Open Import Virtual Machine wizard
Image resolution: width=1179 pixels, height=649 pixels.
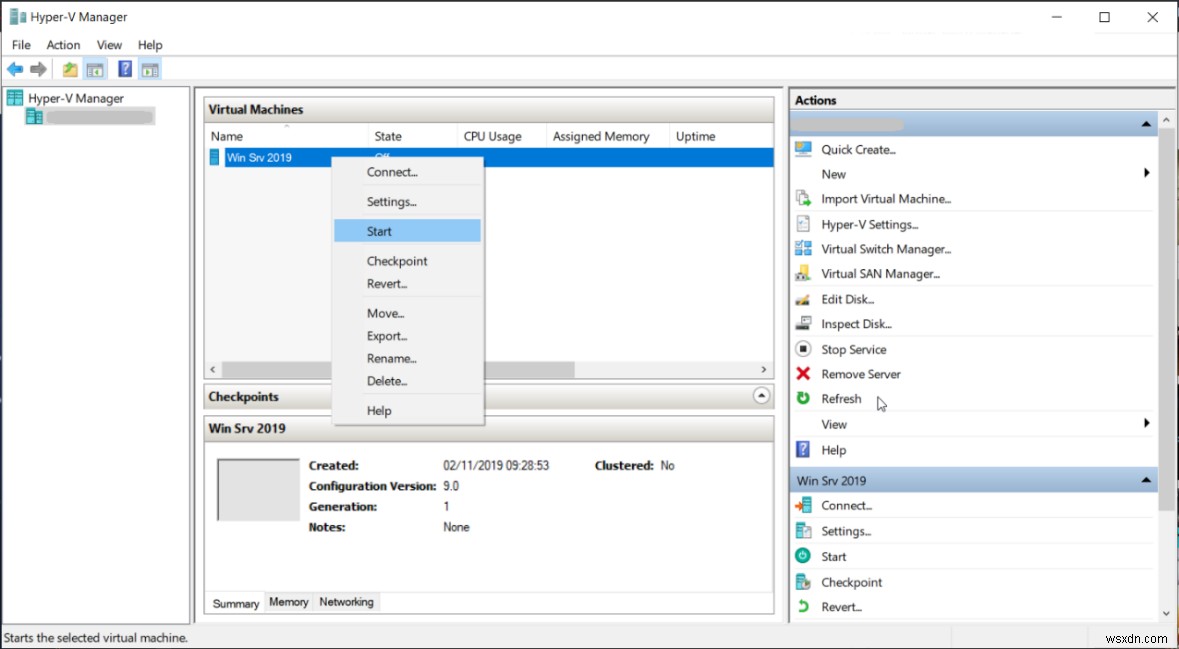coord(886,198)
